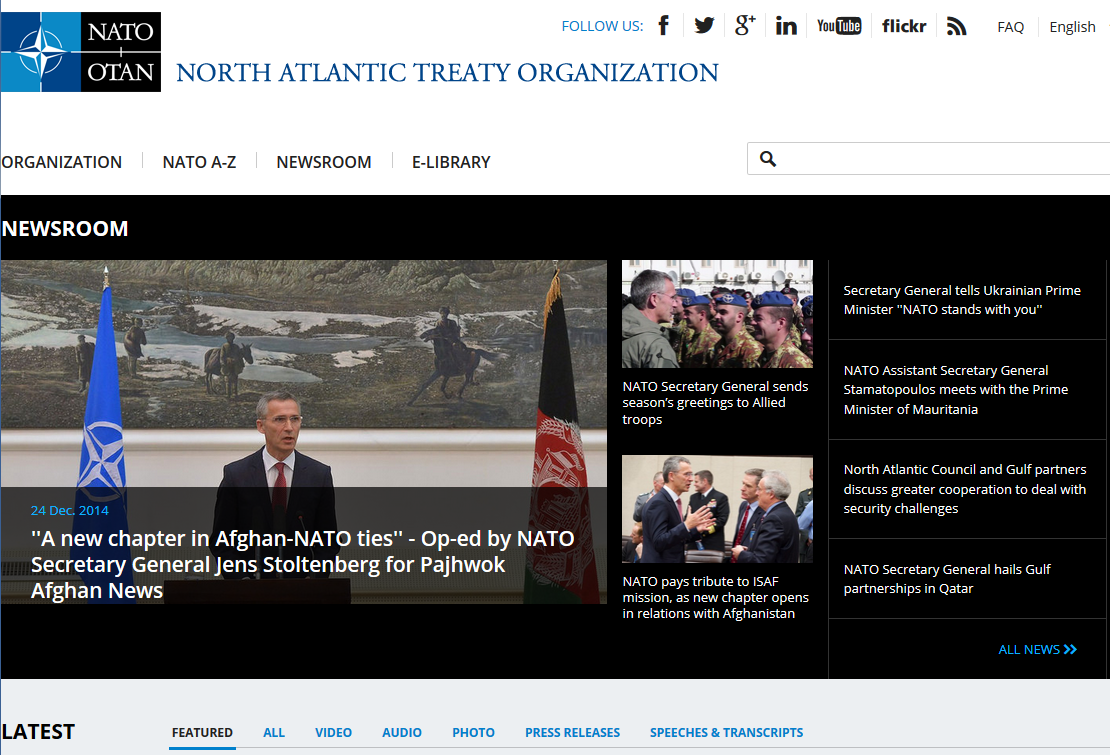Open the Organization menu
This screenshot has width=1110, height=755.
click(x=62, y=162)
